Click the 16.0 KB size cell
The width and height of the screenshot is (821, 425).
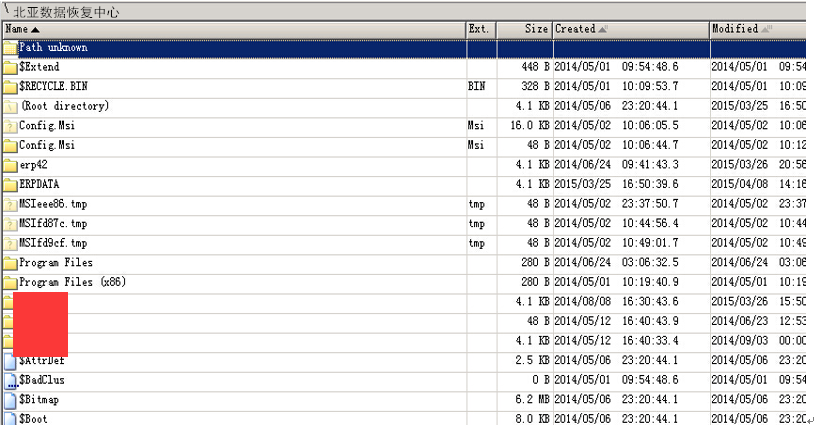click(x=530, y=126)
